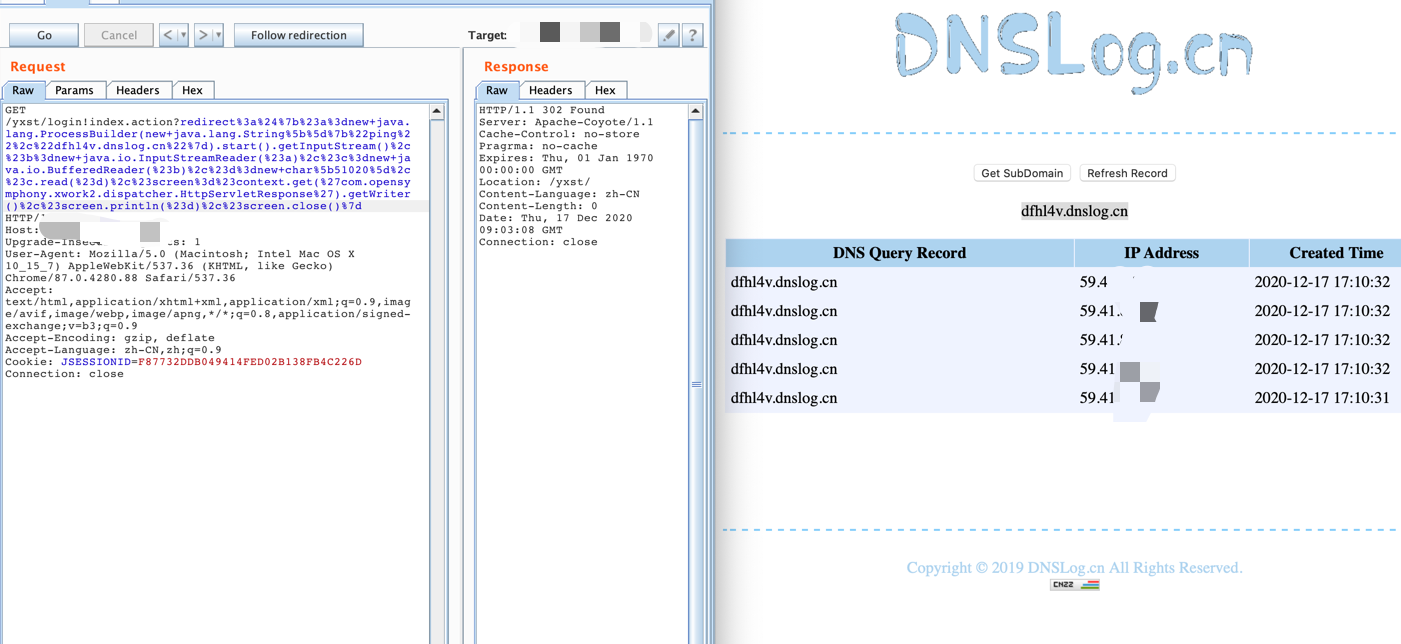Click the Content-Length: 0 response line
1401x644 pixels.
538,206
